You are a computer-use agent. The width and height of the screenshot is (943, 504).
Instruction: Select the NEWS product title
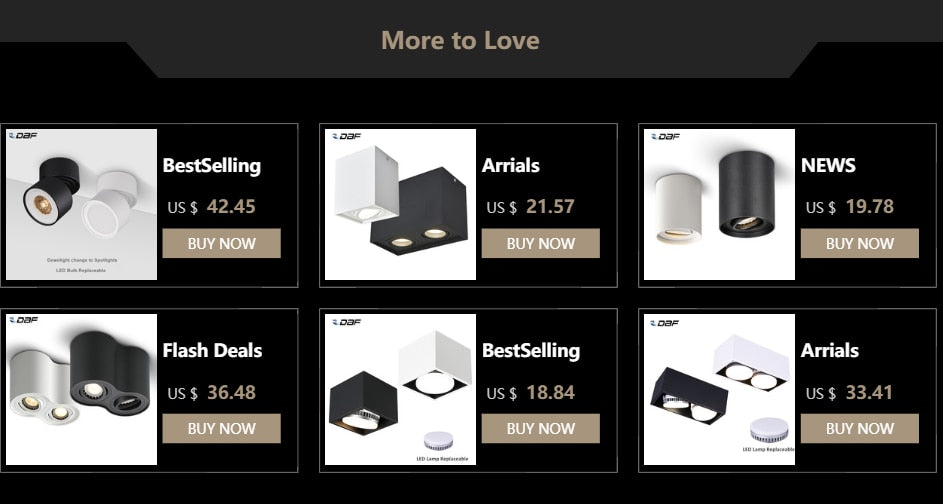828,165
